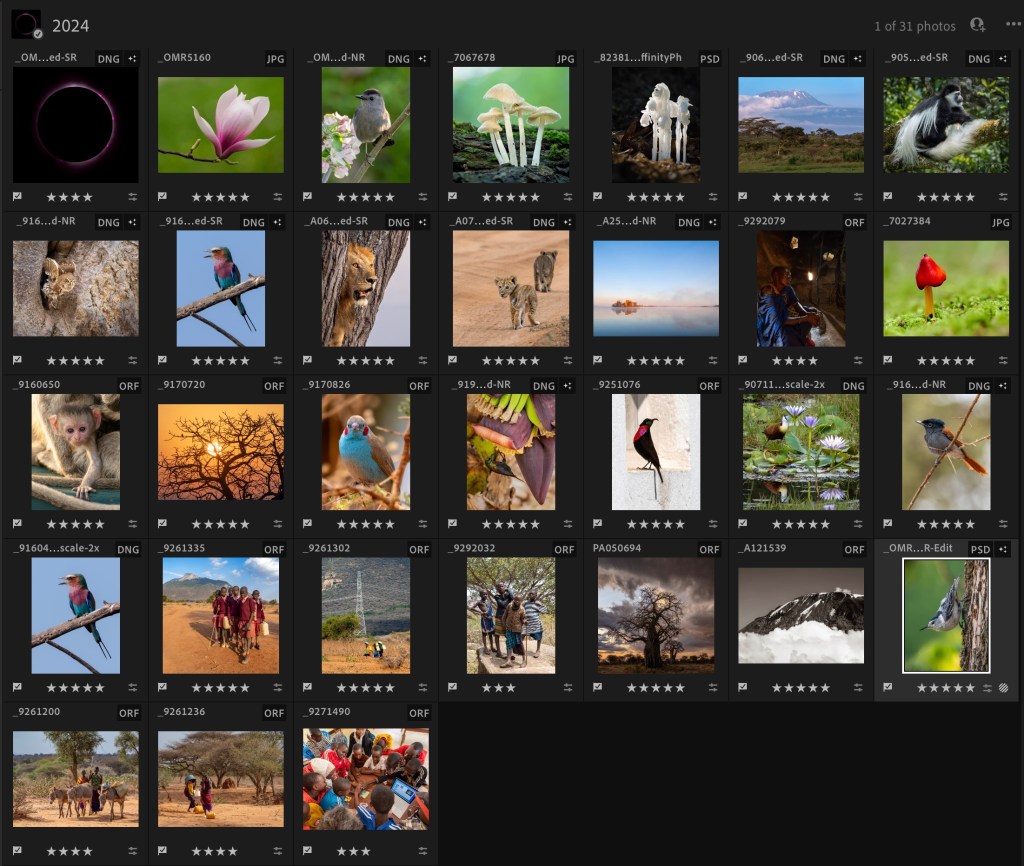
Task: Click the '1 of 31 photos' counter
Action: tap(914, 26)
